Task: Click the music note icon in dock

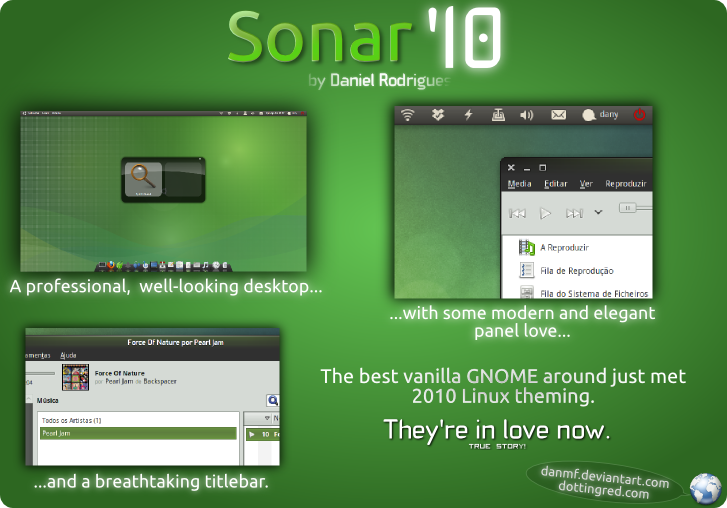Action: [205, 266]
